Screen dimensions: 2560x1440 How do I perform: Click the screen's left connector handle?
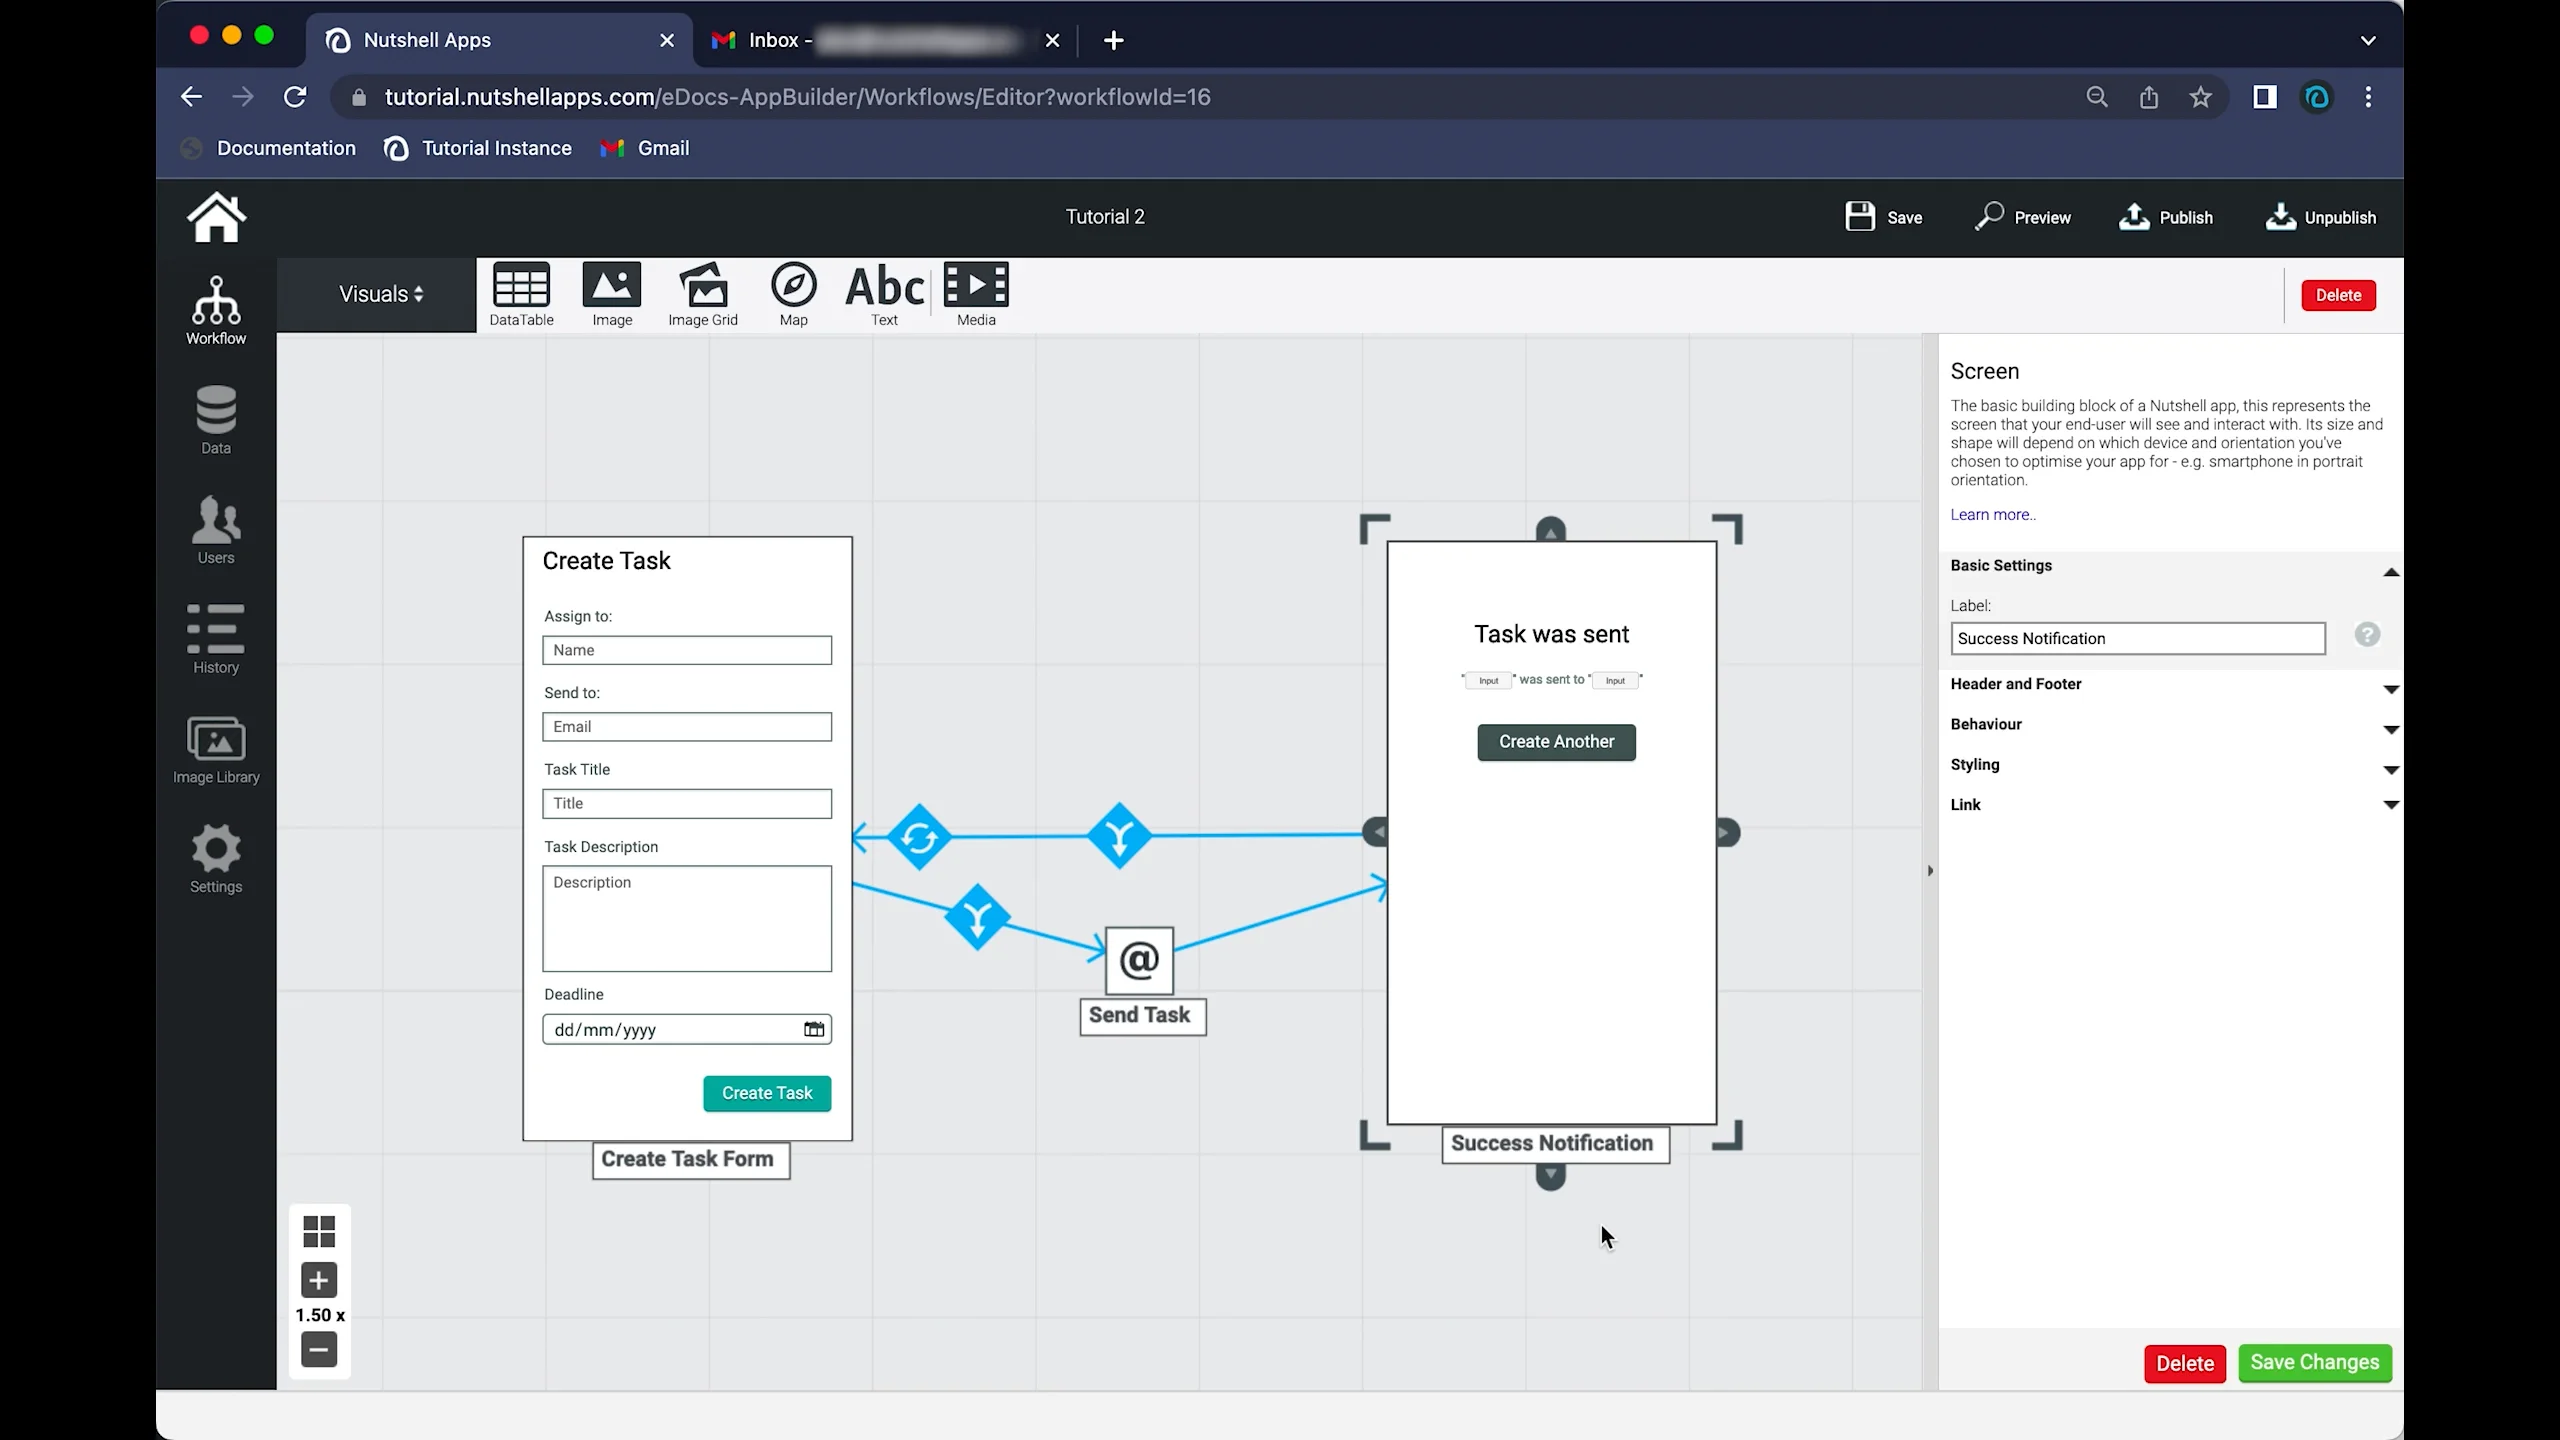pos(1375,832)
